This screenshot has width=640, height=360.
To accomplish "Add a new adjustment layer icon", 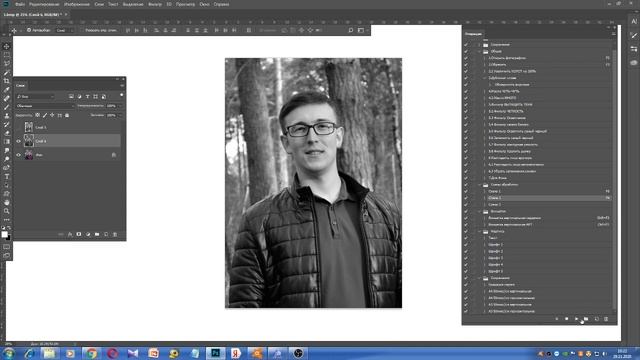I will [x=88, y=234].
